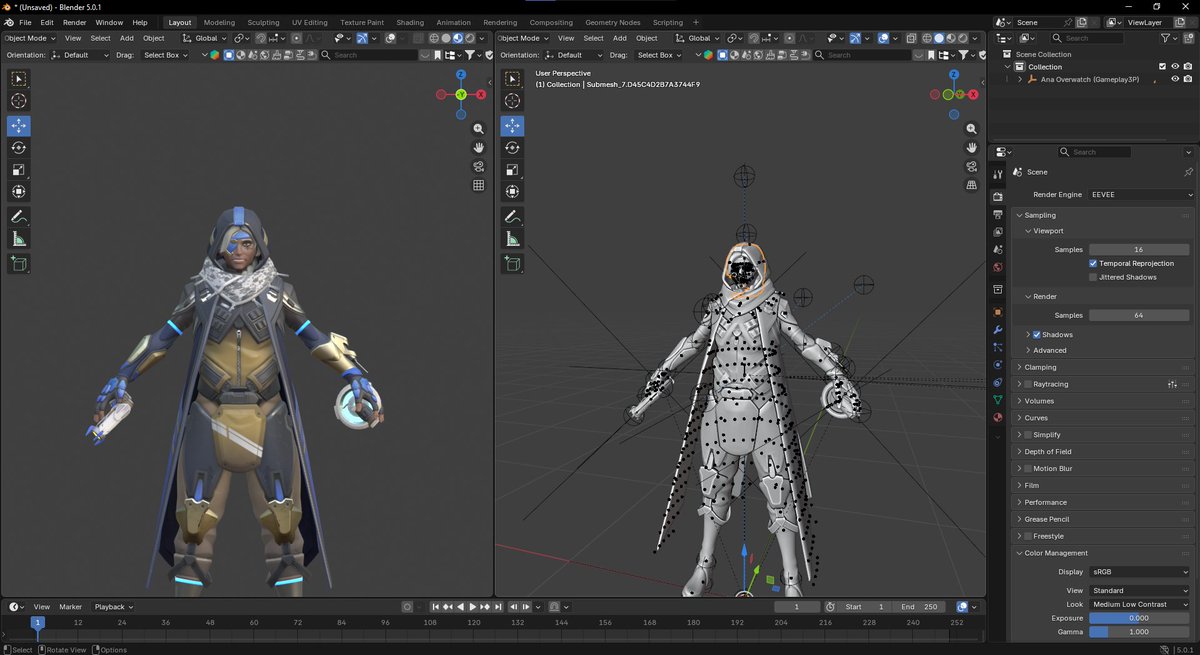Collapse the Color Management panel
The height and width of the screenshot is (655, 1200).
tap(1103, 553)
